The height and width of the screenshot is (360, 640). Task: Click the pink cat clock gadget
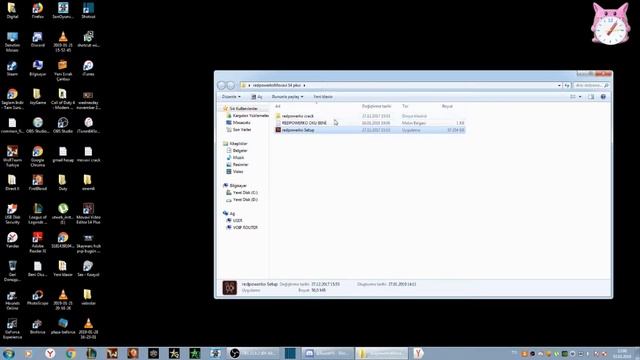(x=610, y=24)
